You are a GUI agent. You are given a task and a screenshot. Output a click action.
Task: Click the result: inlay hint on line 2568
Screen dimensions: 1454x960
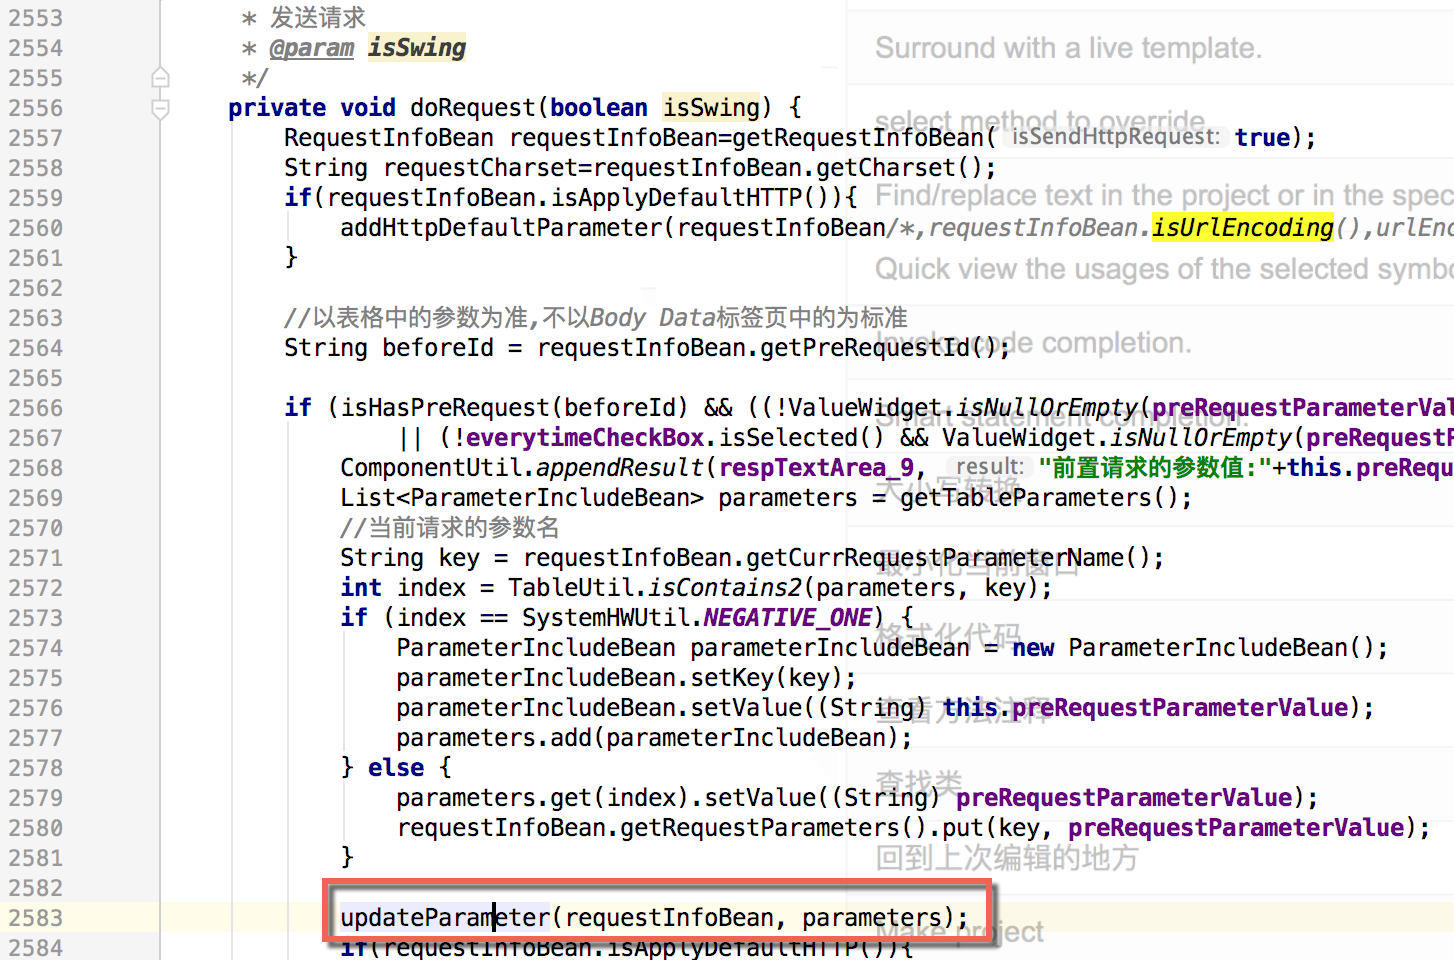click(x=990, y=467)
